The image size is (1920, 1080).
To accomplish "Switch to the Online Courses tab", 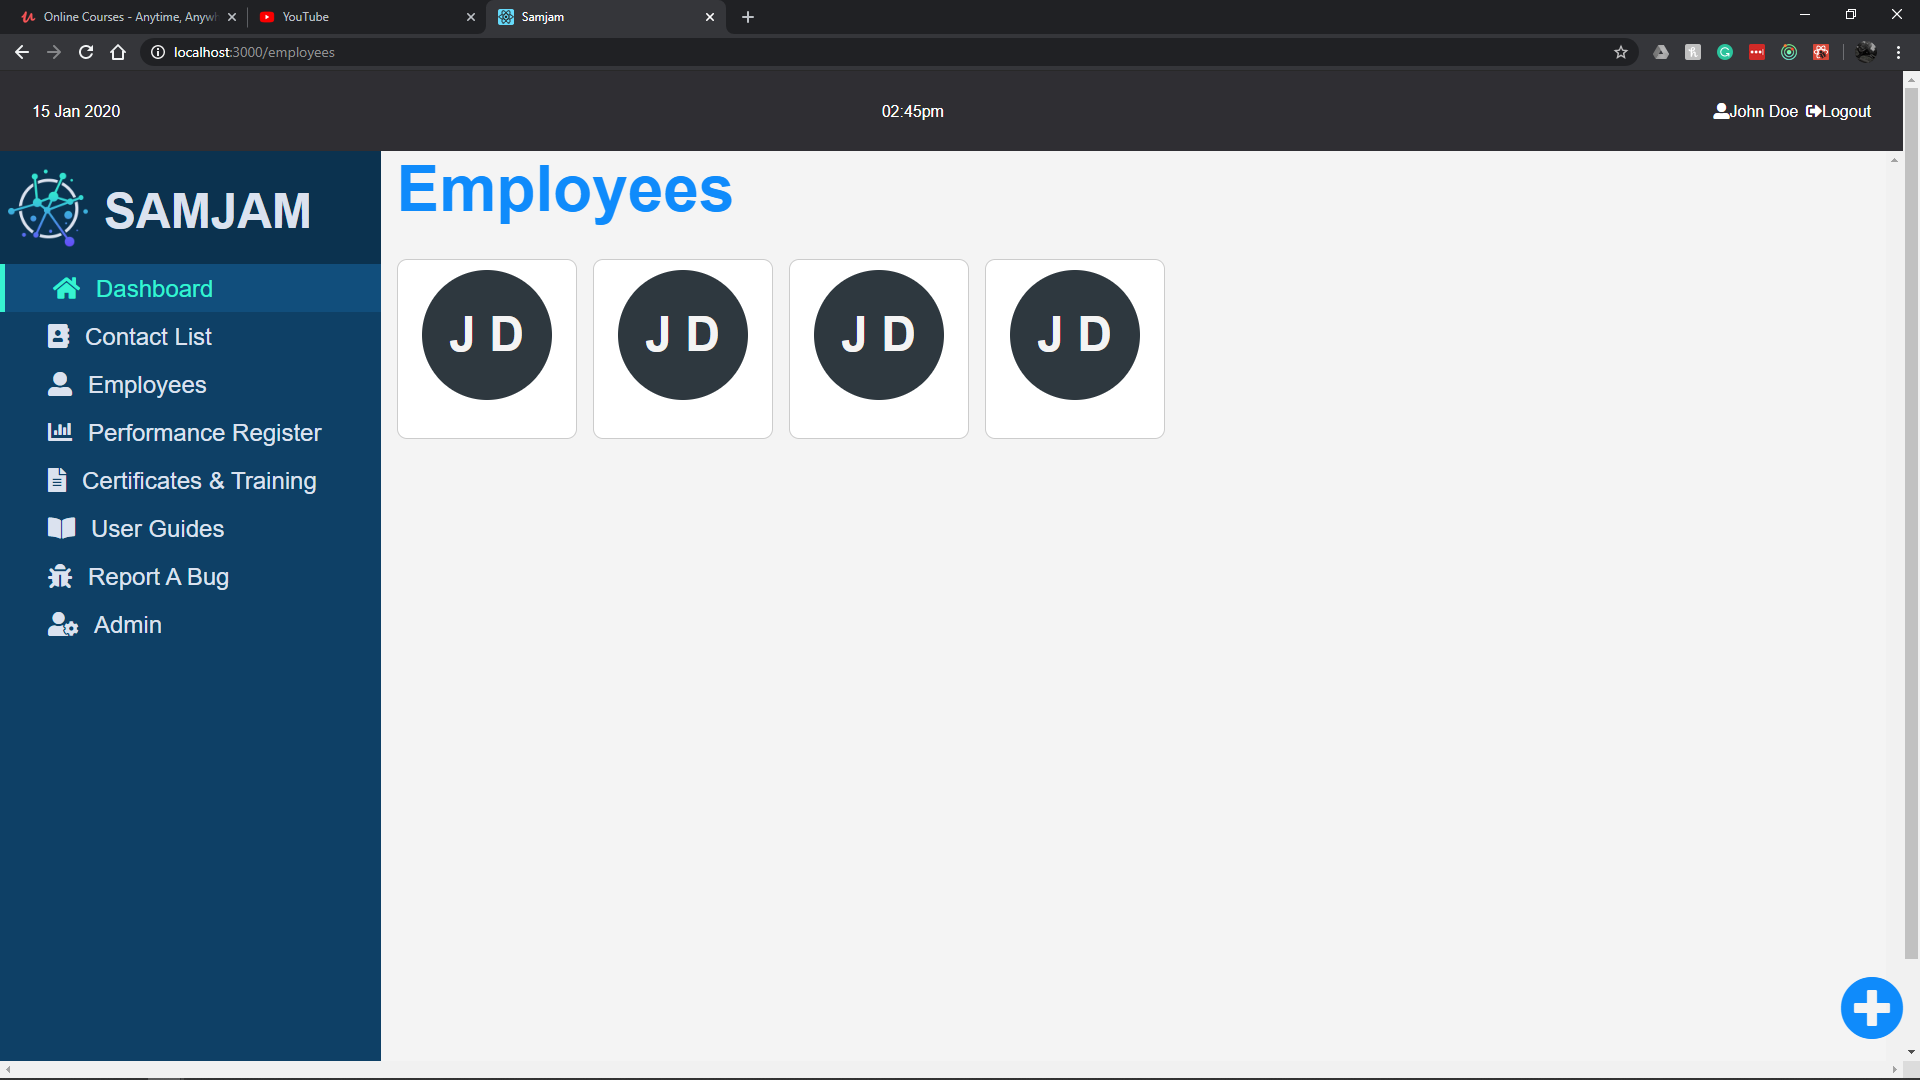I will coord(128,17).
